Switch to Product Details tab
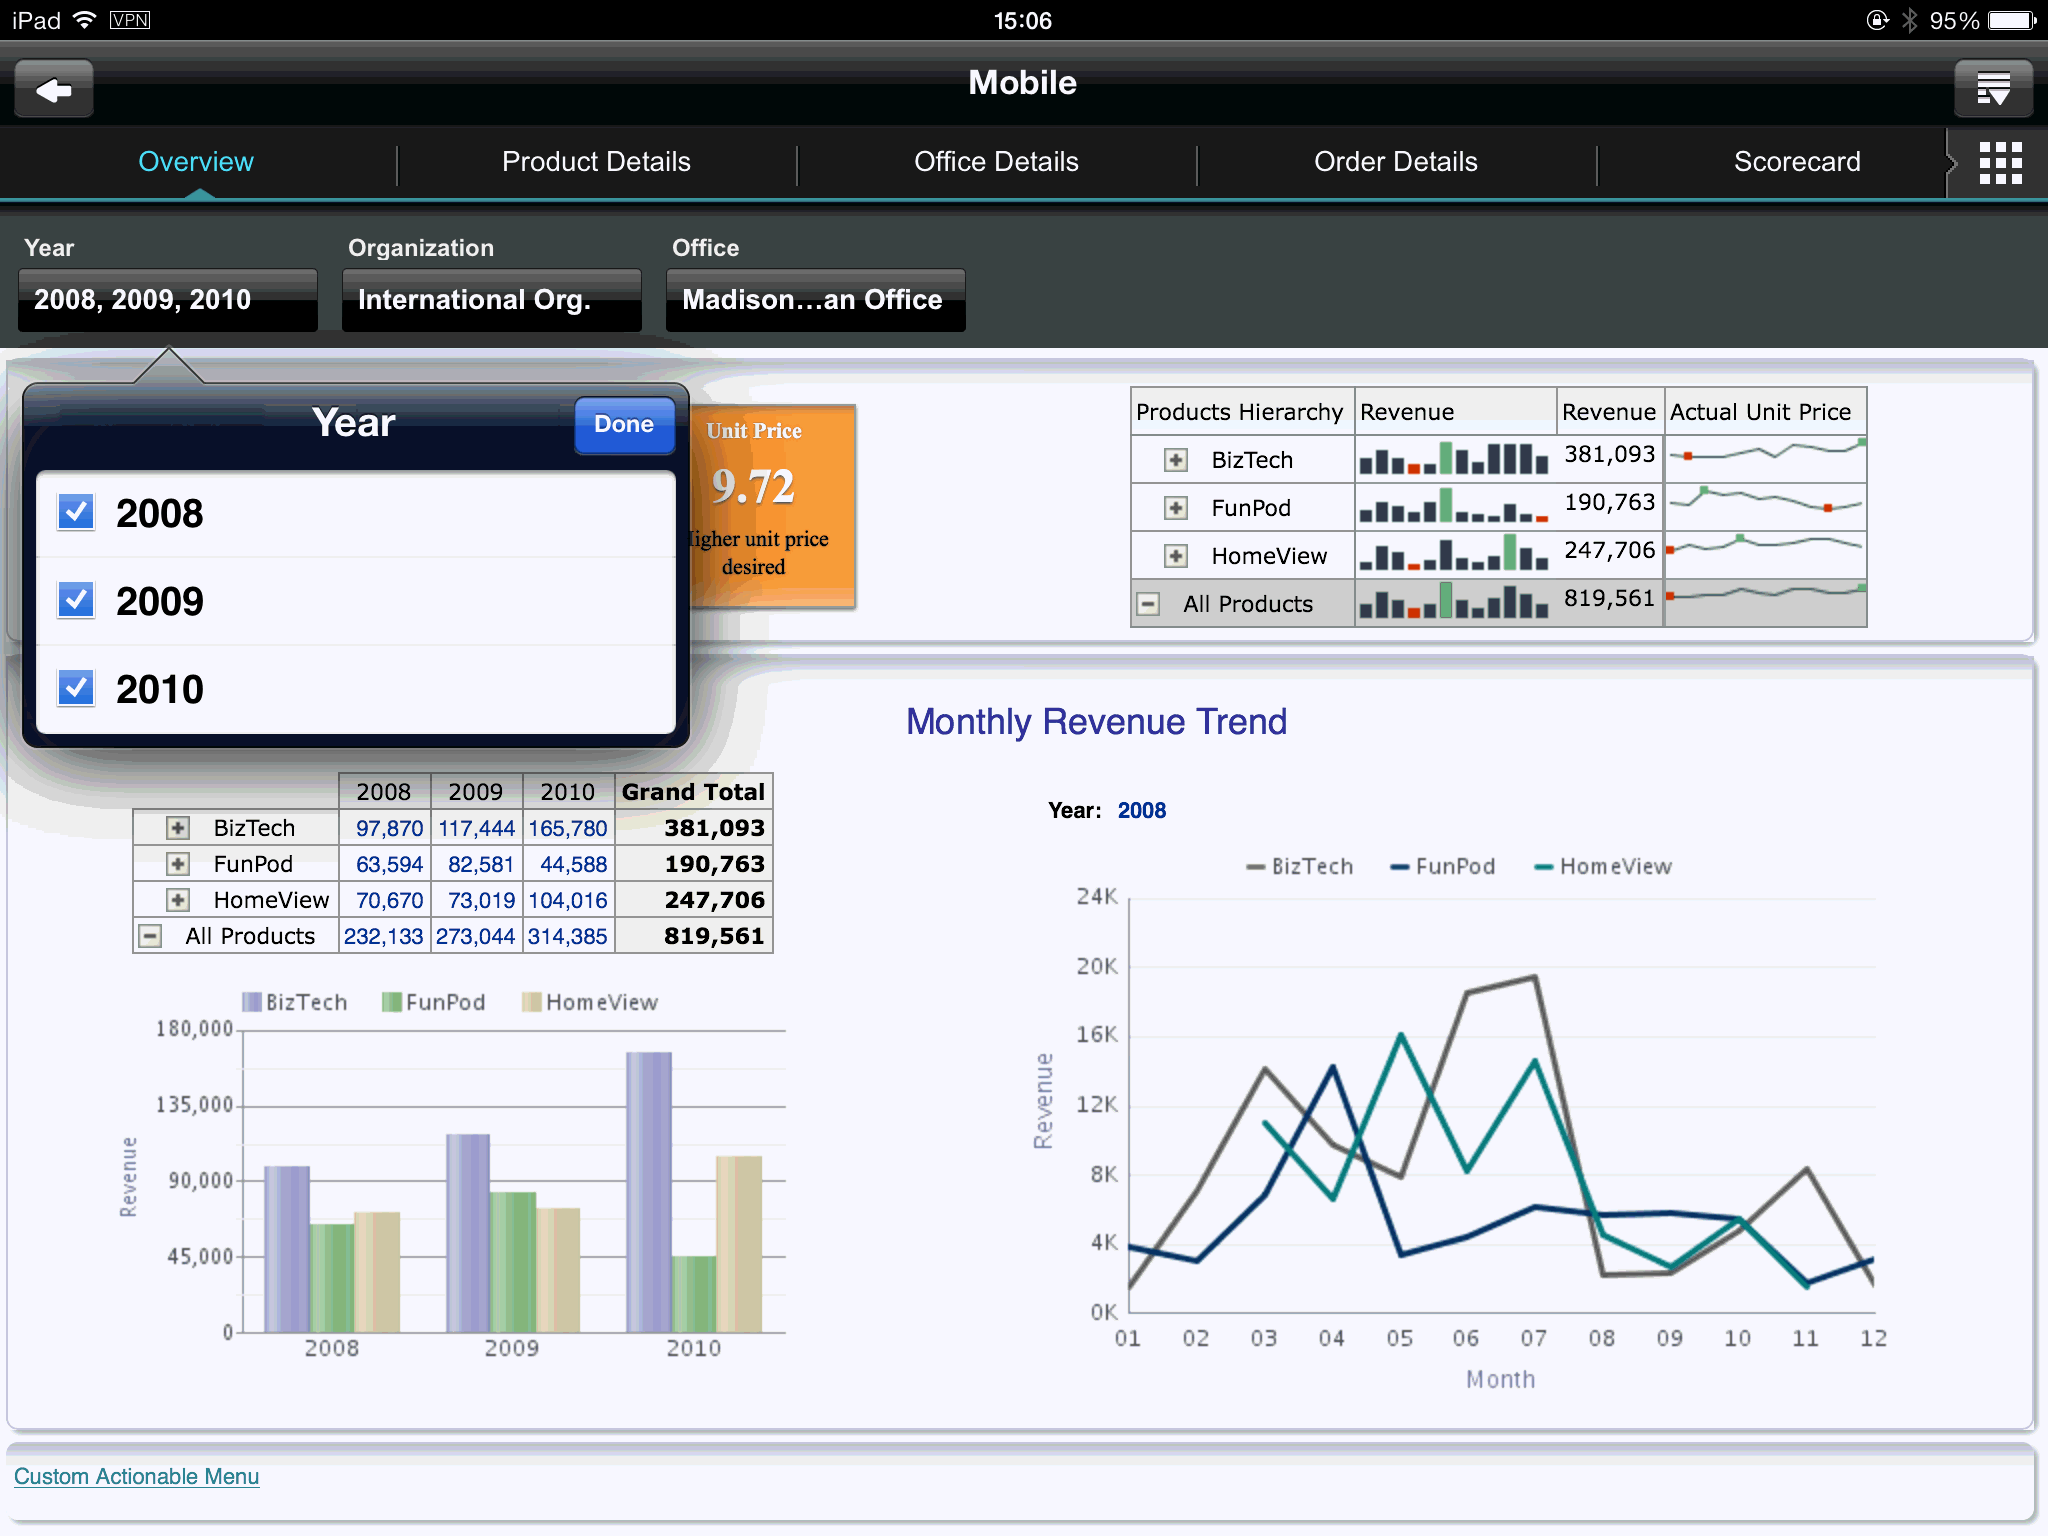2048x1536 pixels. (x=596, y=162)
